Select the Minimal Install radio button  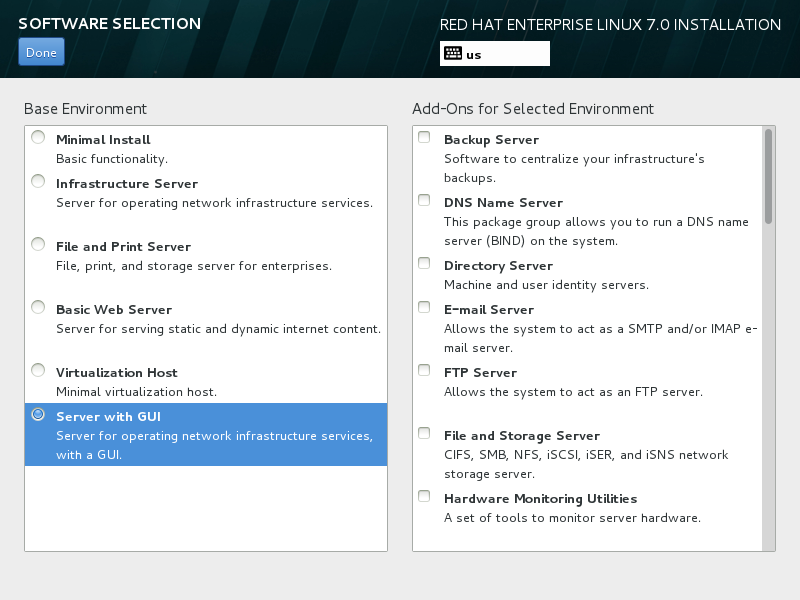point(38,138)
